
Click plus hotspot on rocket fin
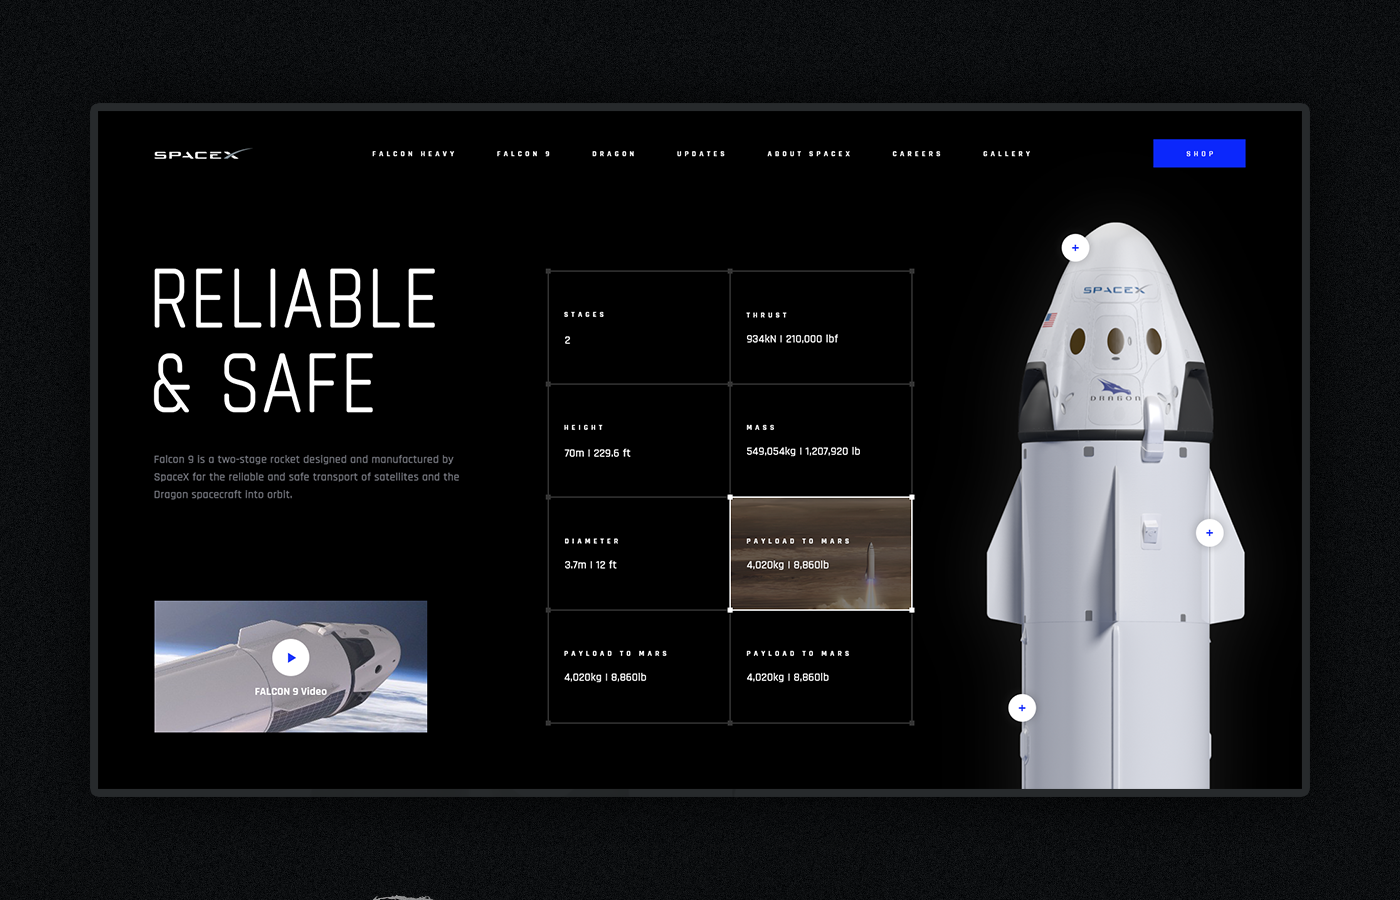pyautogui.click(x=1209, y=533)
